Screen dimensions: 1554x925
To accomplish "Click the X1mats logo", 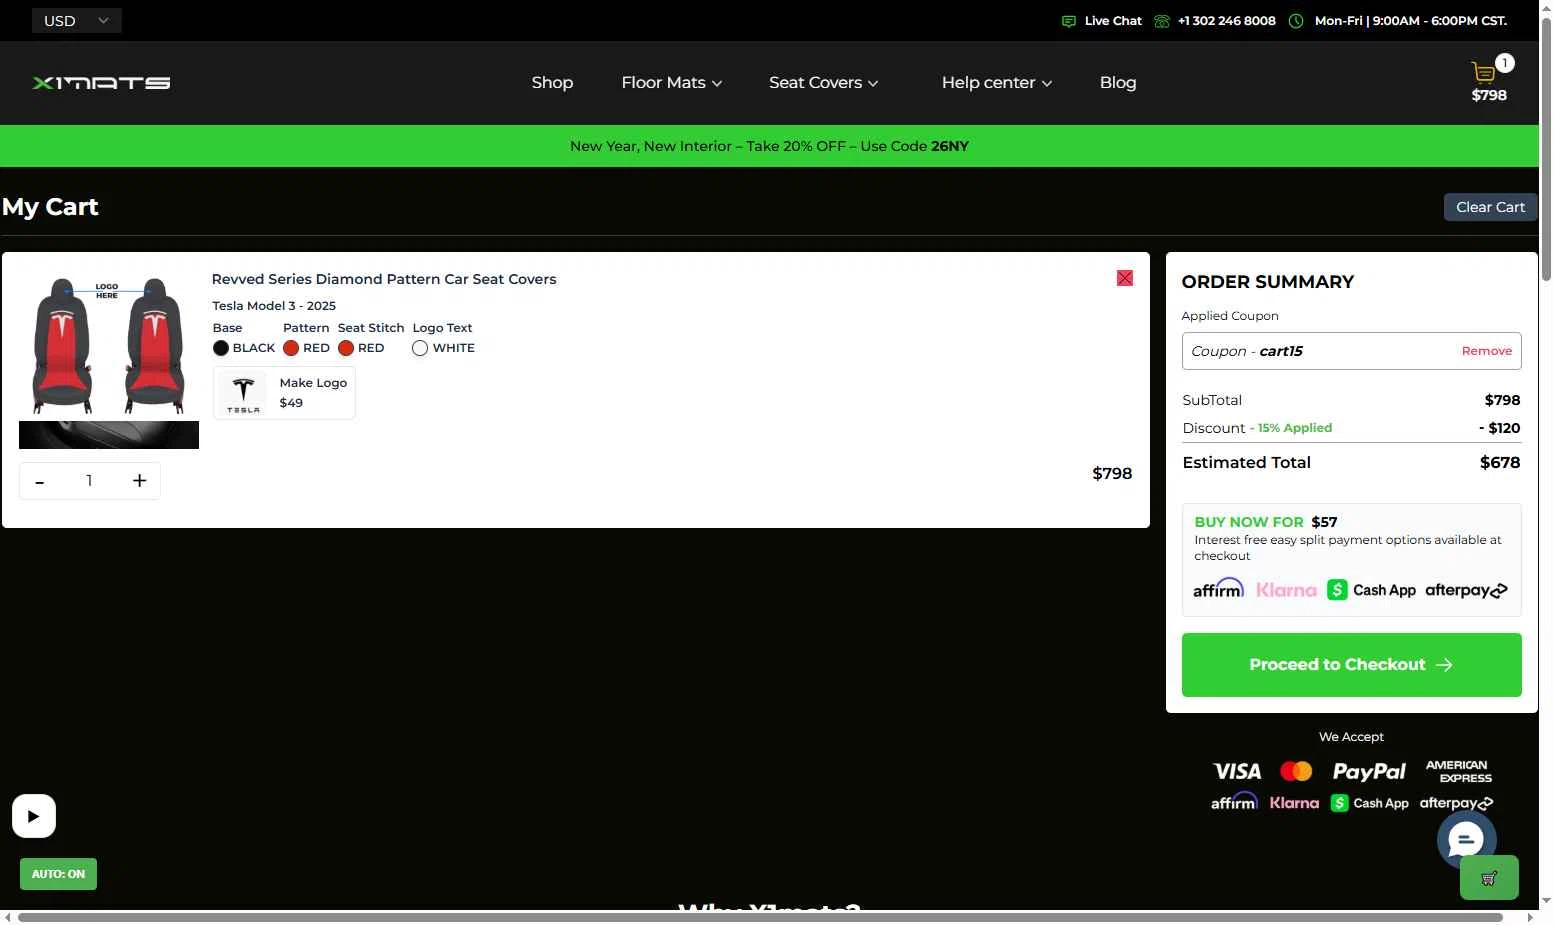I will click(x=101, y=83).
